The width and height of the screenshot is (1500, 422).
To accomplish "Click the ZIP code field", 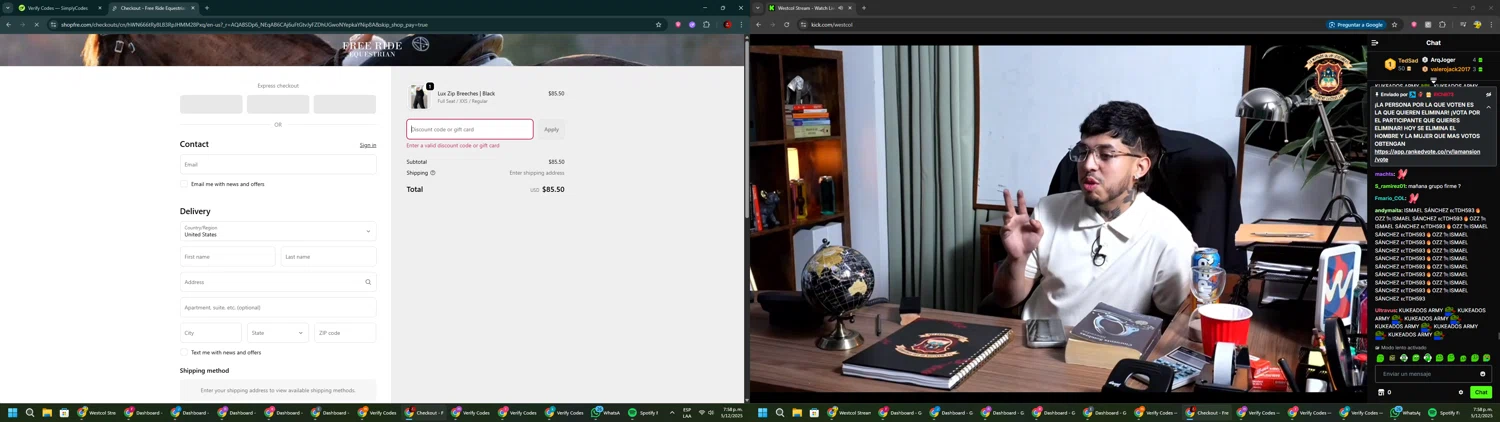I will point(345,333).
